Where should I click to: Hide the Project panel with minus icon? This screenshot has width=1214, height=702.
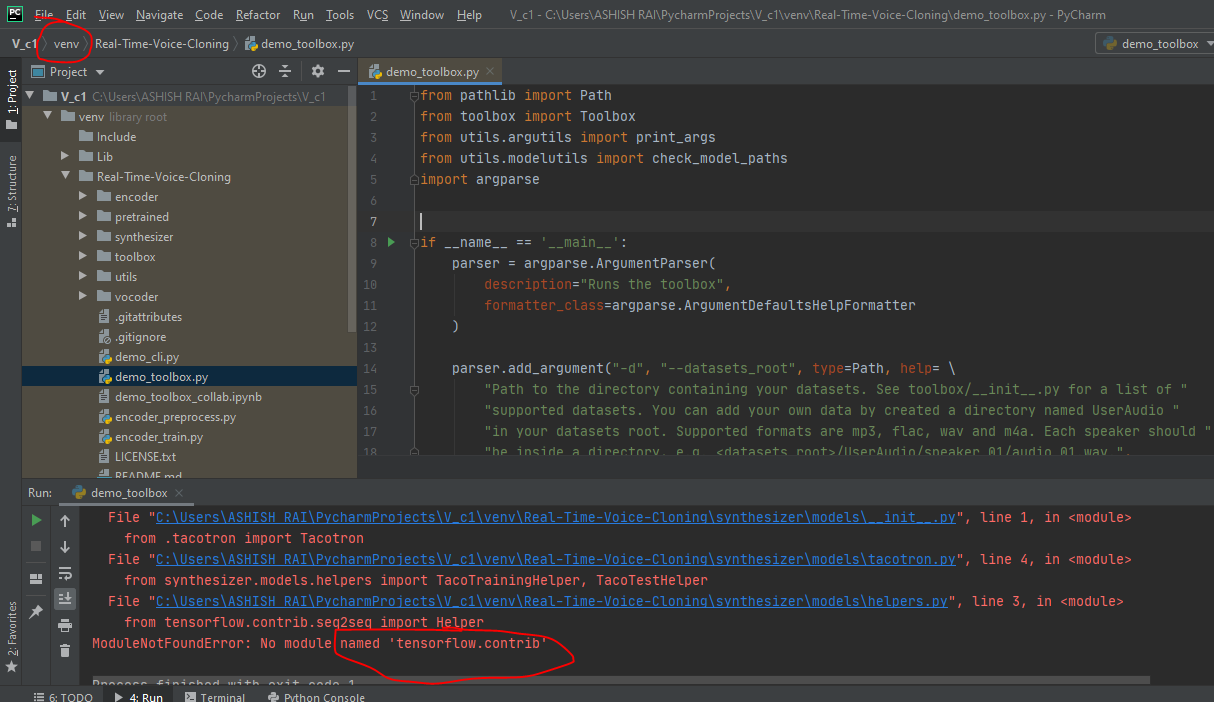tap(343, 71)
